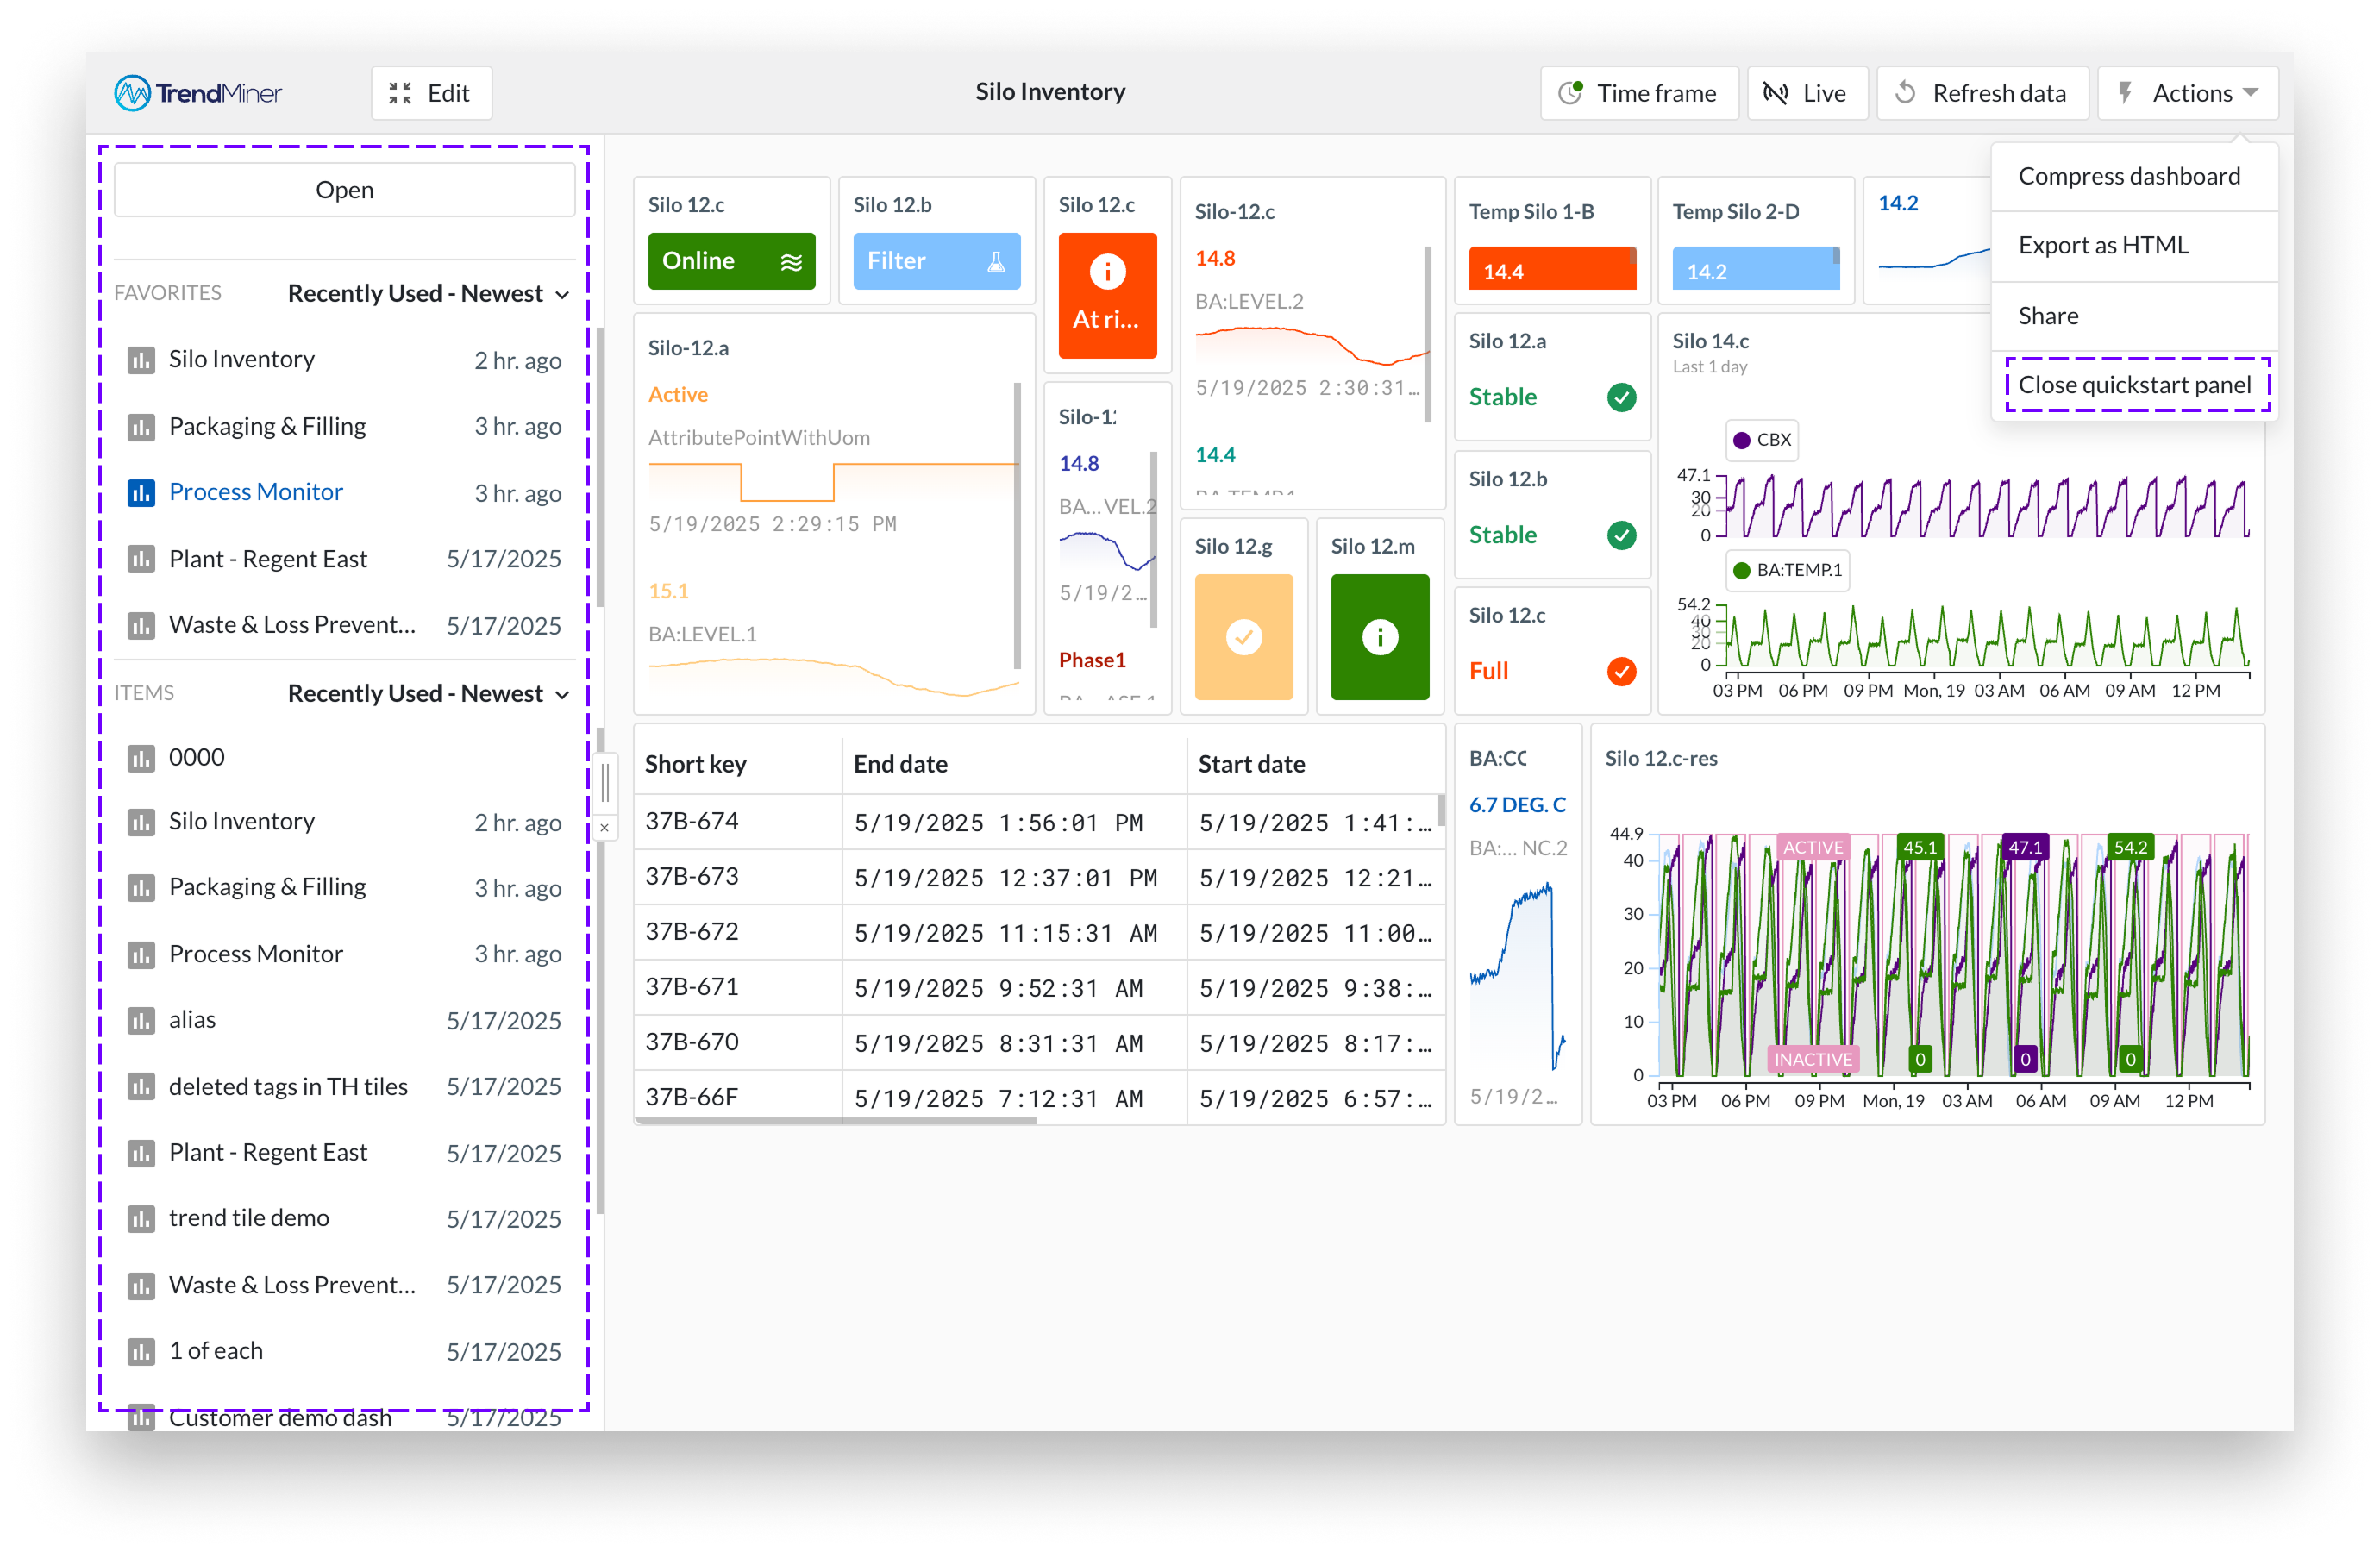This screenshot has height=1552, width=2380.
Task: Select Close quickstart panel menu entry
Action: 2134,385
